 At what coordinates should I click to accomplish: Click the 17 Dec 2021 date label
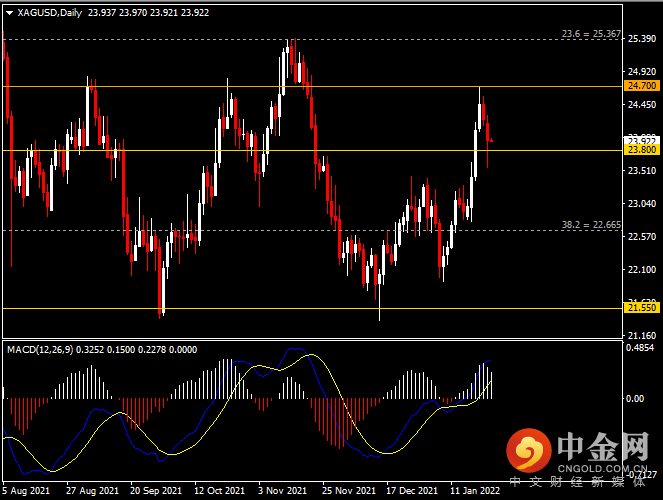point(412,491)
